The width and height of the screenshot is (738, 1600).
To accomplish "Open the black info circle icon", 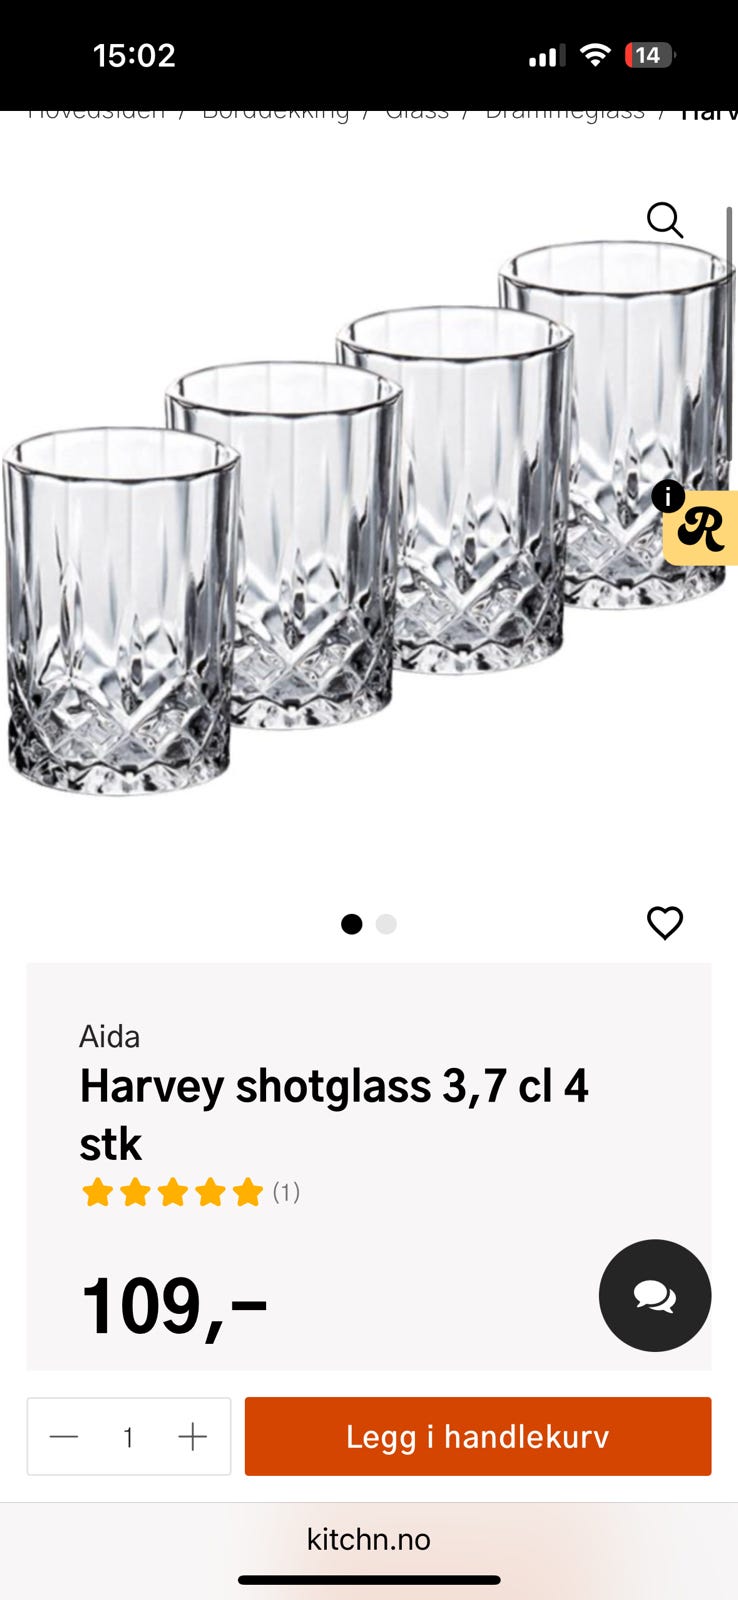I will (668, 496).
